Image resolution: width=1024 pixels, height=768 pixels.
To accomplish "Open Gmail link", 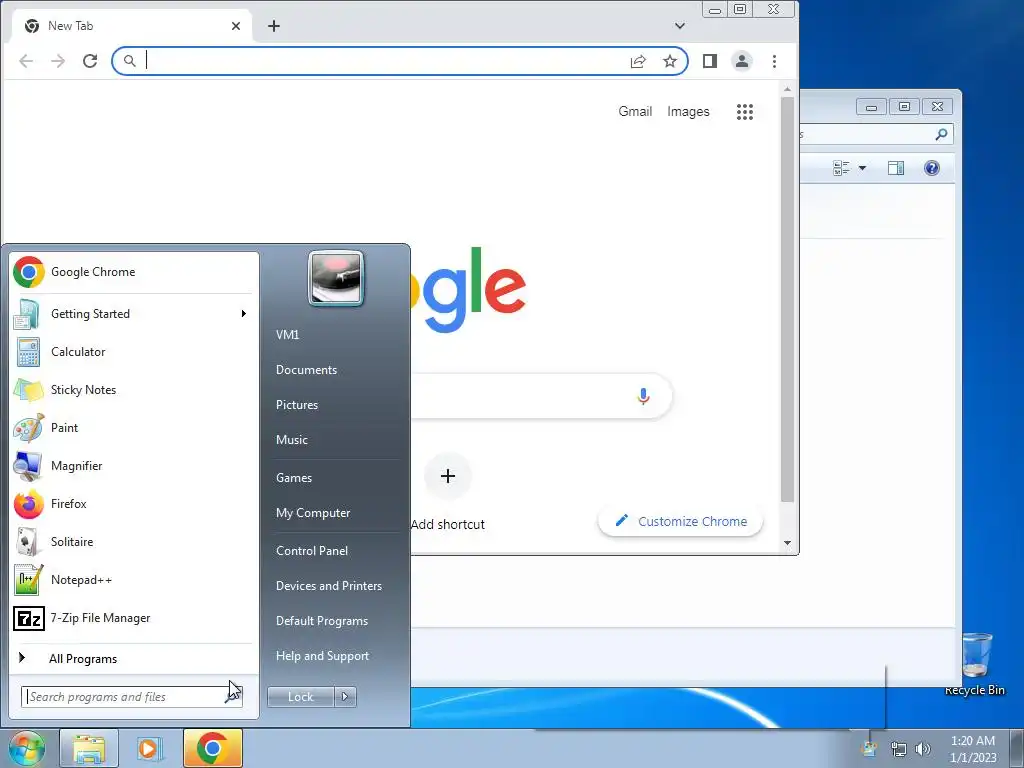I will 635,112.
